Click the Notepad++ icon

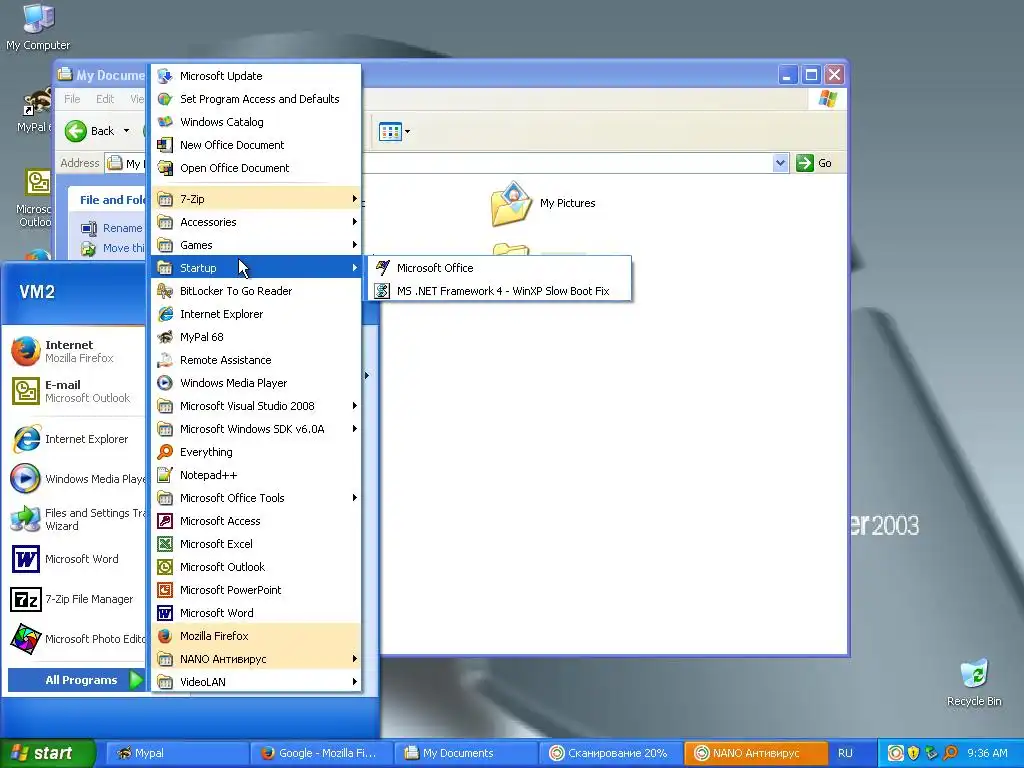tap(165, 475)
